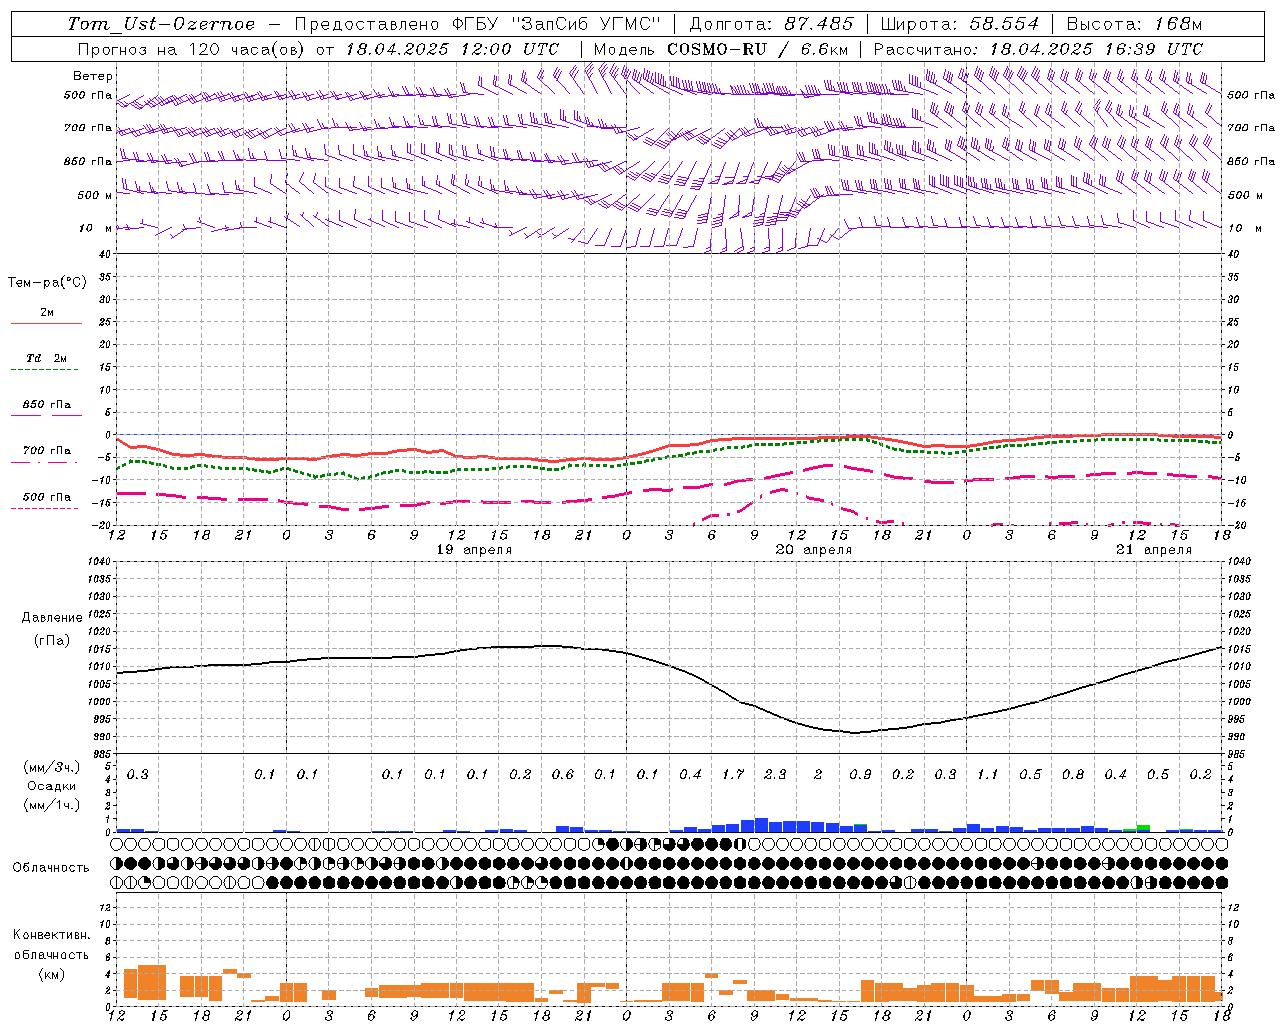Viewport: 1280px width, 1024px height.
Task: Click the provider text ФГБУ "ЗапСиб УГМС"
Action: [557, 24]
